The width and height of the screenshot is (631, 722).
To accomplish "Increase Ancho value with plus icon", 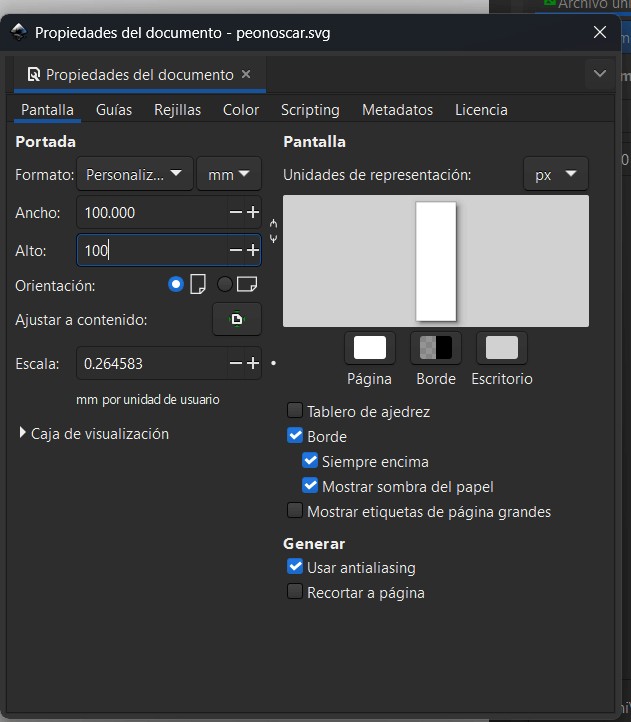I will [x=253, y=213].
